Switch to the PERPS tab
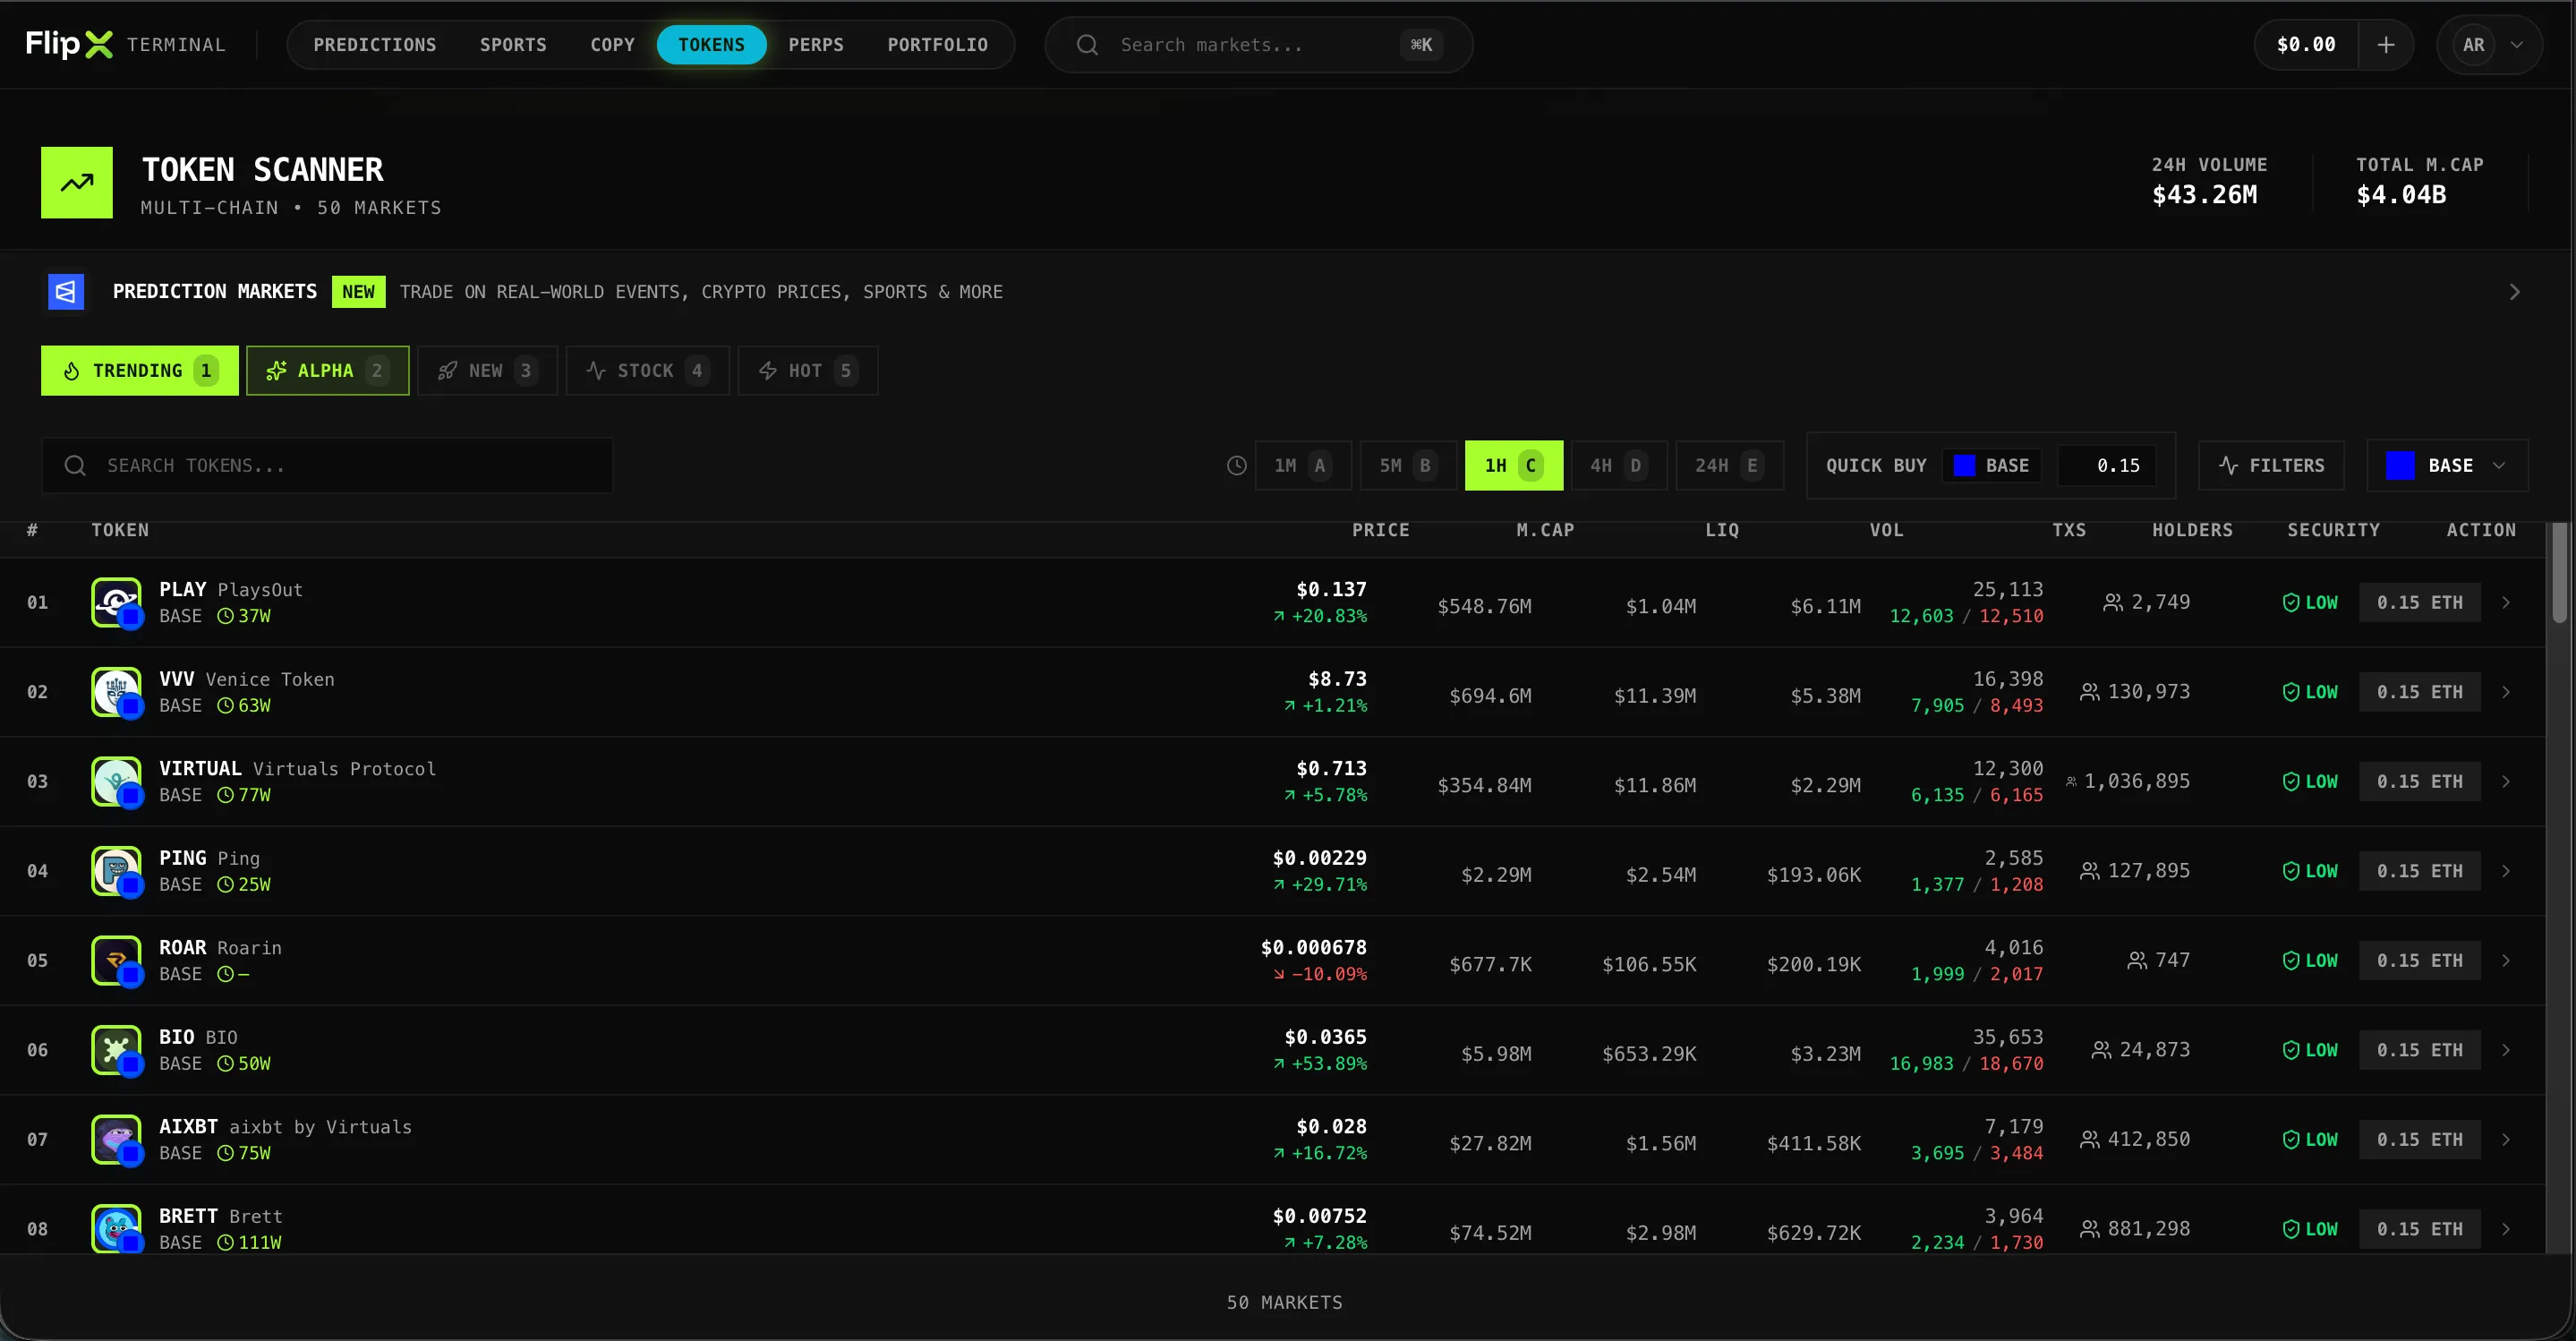This screenshot has height=1341, width=2576. click(x=816, y=44)
